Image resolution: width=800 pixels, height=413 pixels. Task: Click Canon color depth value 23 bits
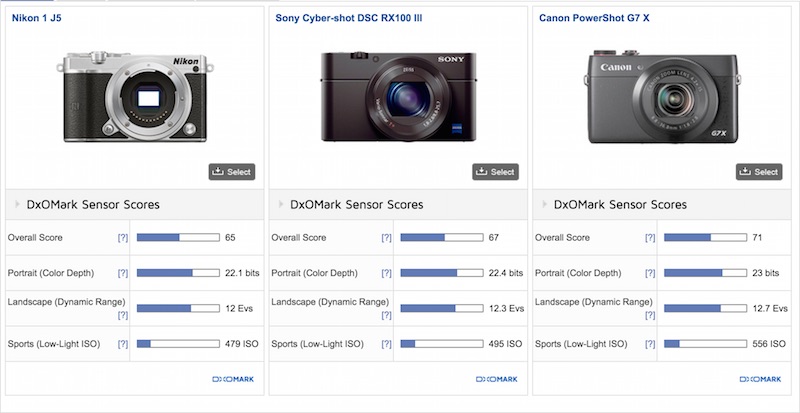click(x=766, y=273)
